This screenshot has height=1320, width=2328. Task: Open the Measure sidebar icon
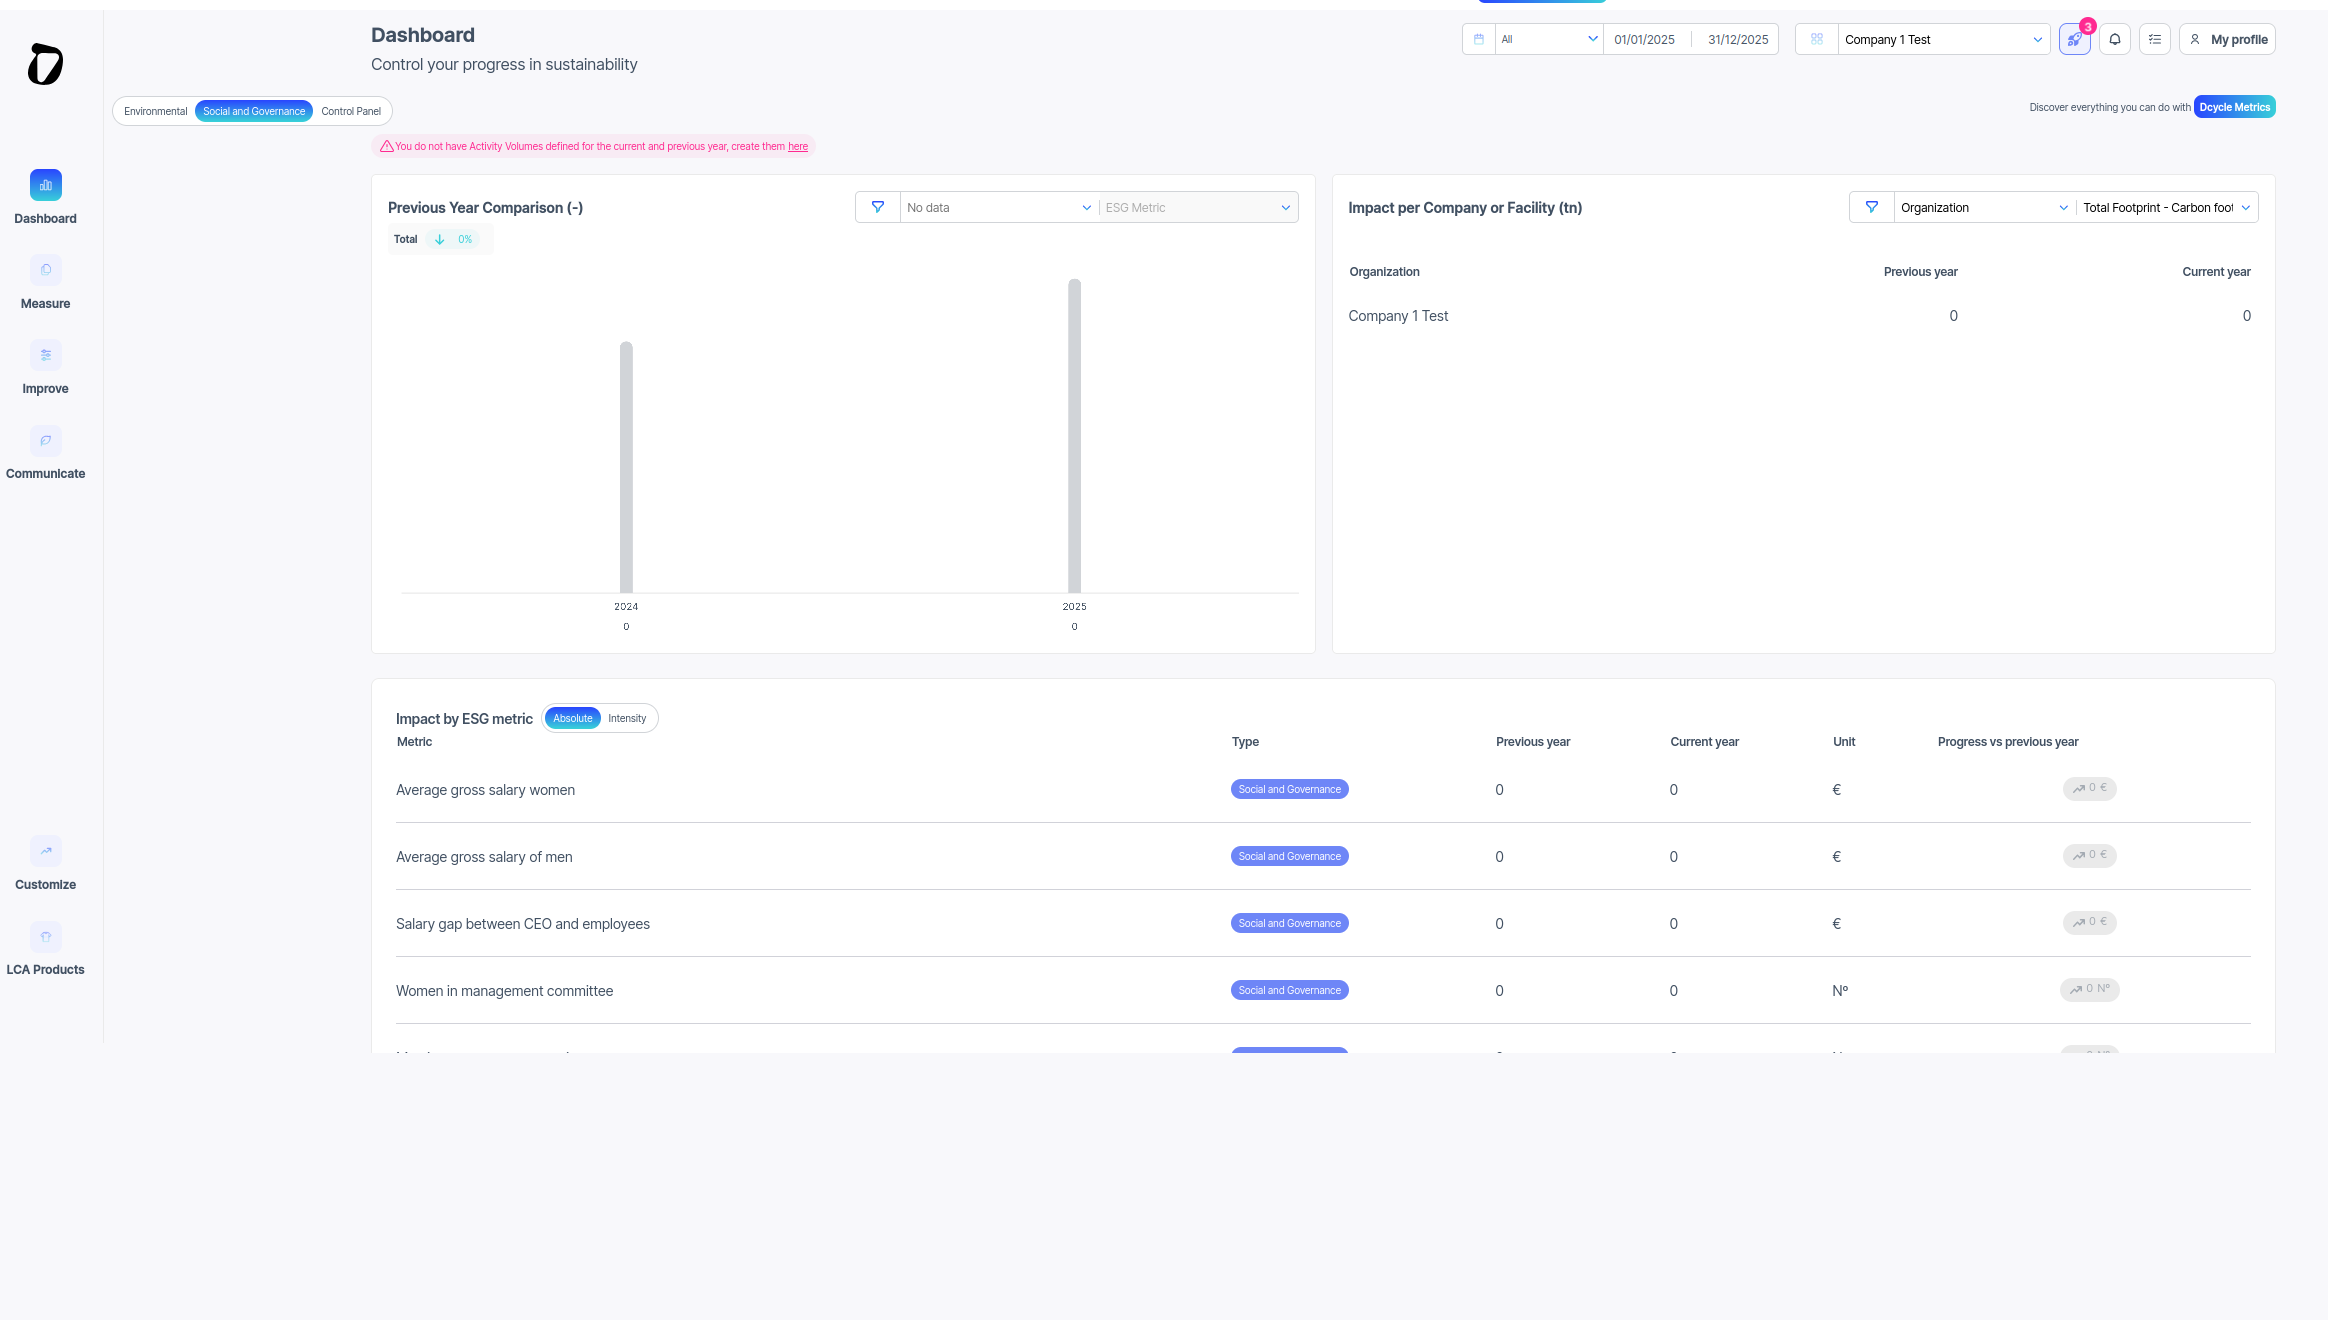(x=45, y=270)
